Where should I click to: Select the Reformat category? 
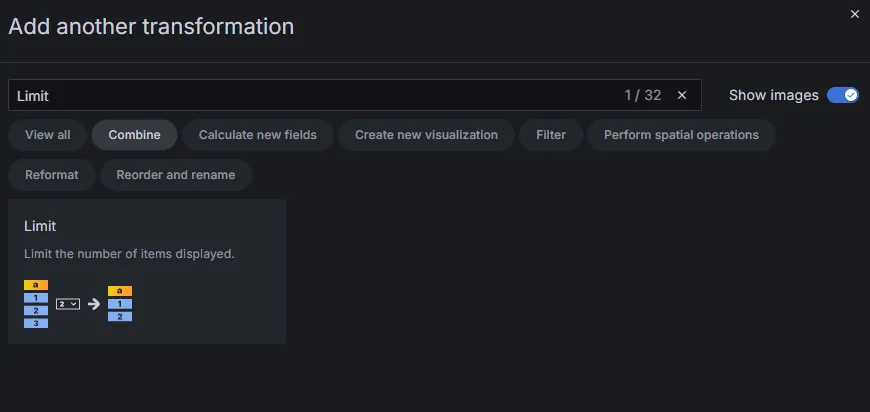(52, 175)
